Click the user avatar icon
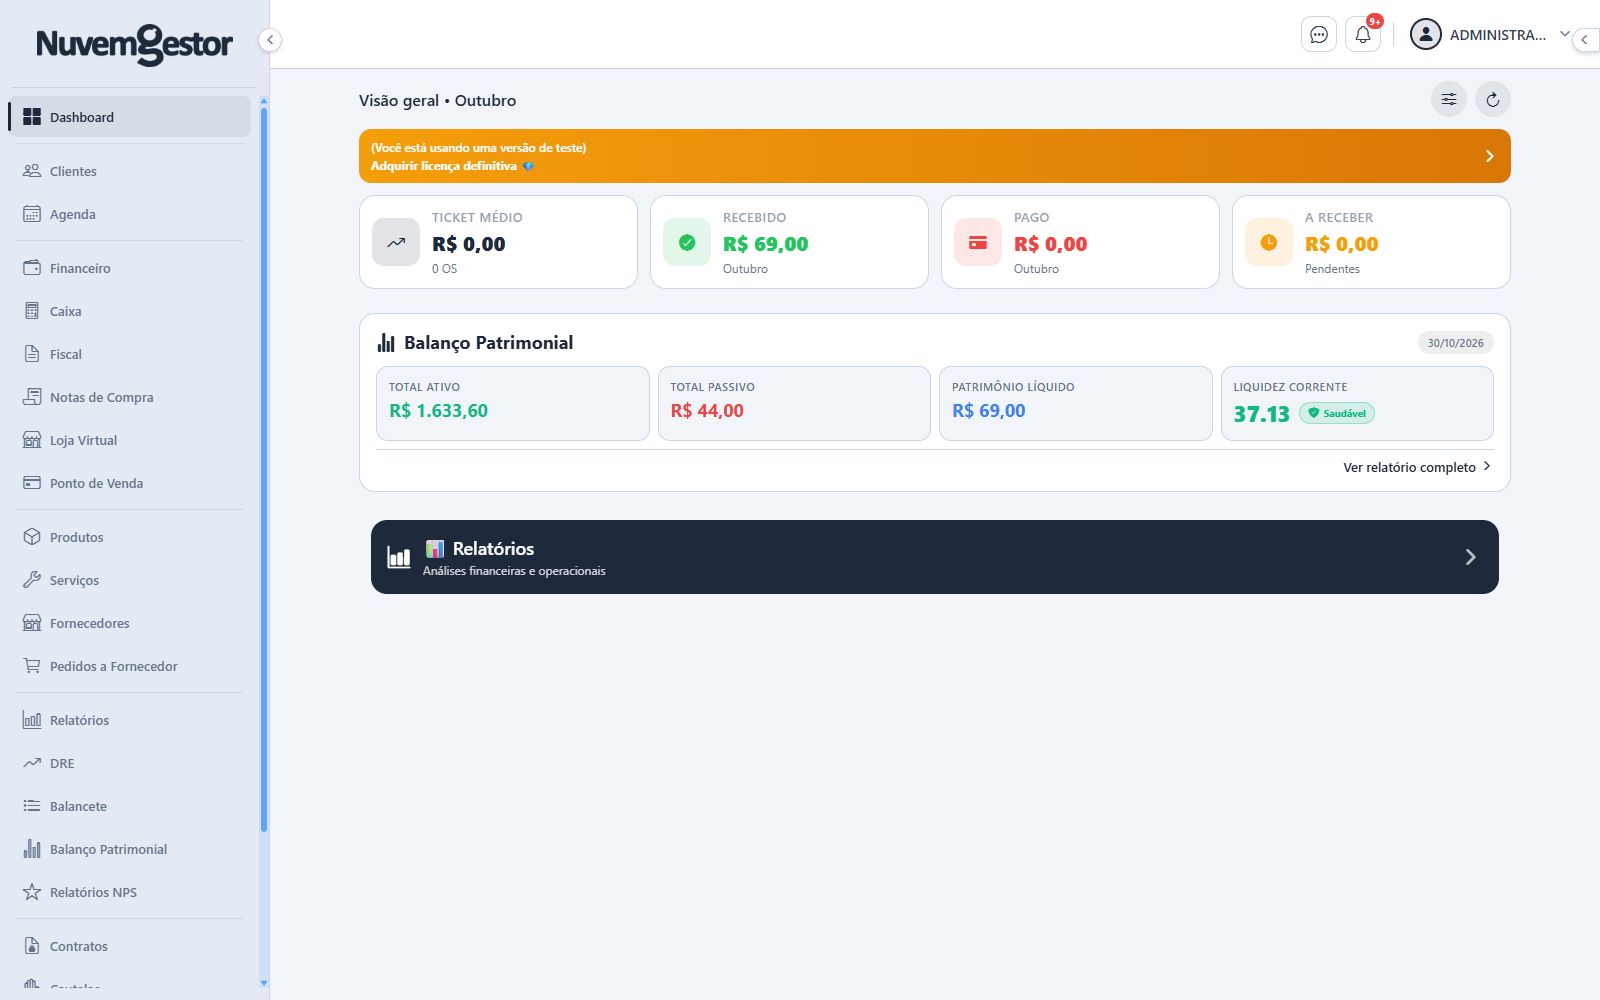The width and height of the screenshot is (1600, 1000). (1425, 34)
